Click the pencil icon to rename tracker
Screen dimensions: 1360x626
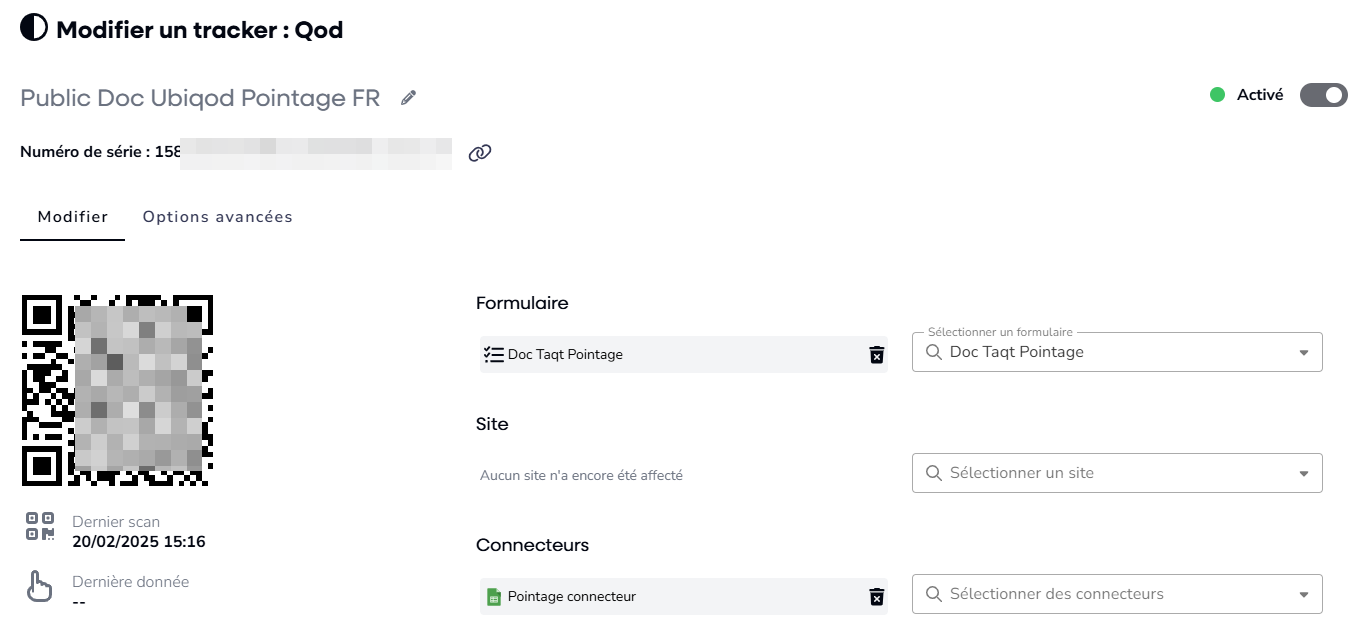pos(408,98)
